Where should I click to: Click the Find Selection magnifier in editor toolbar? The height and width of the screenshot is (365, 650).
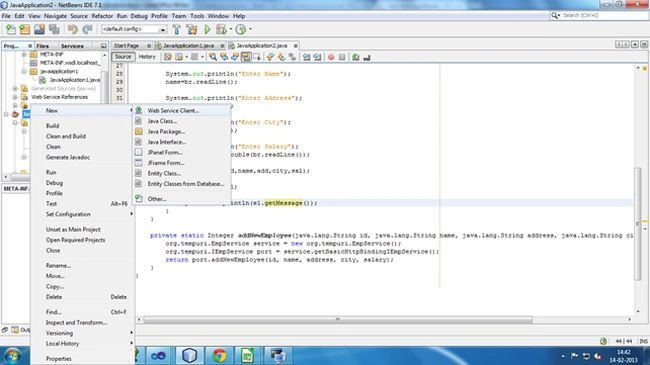click(x=213, y=57)
